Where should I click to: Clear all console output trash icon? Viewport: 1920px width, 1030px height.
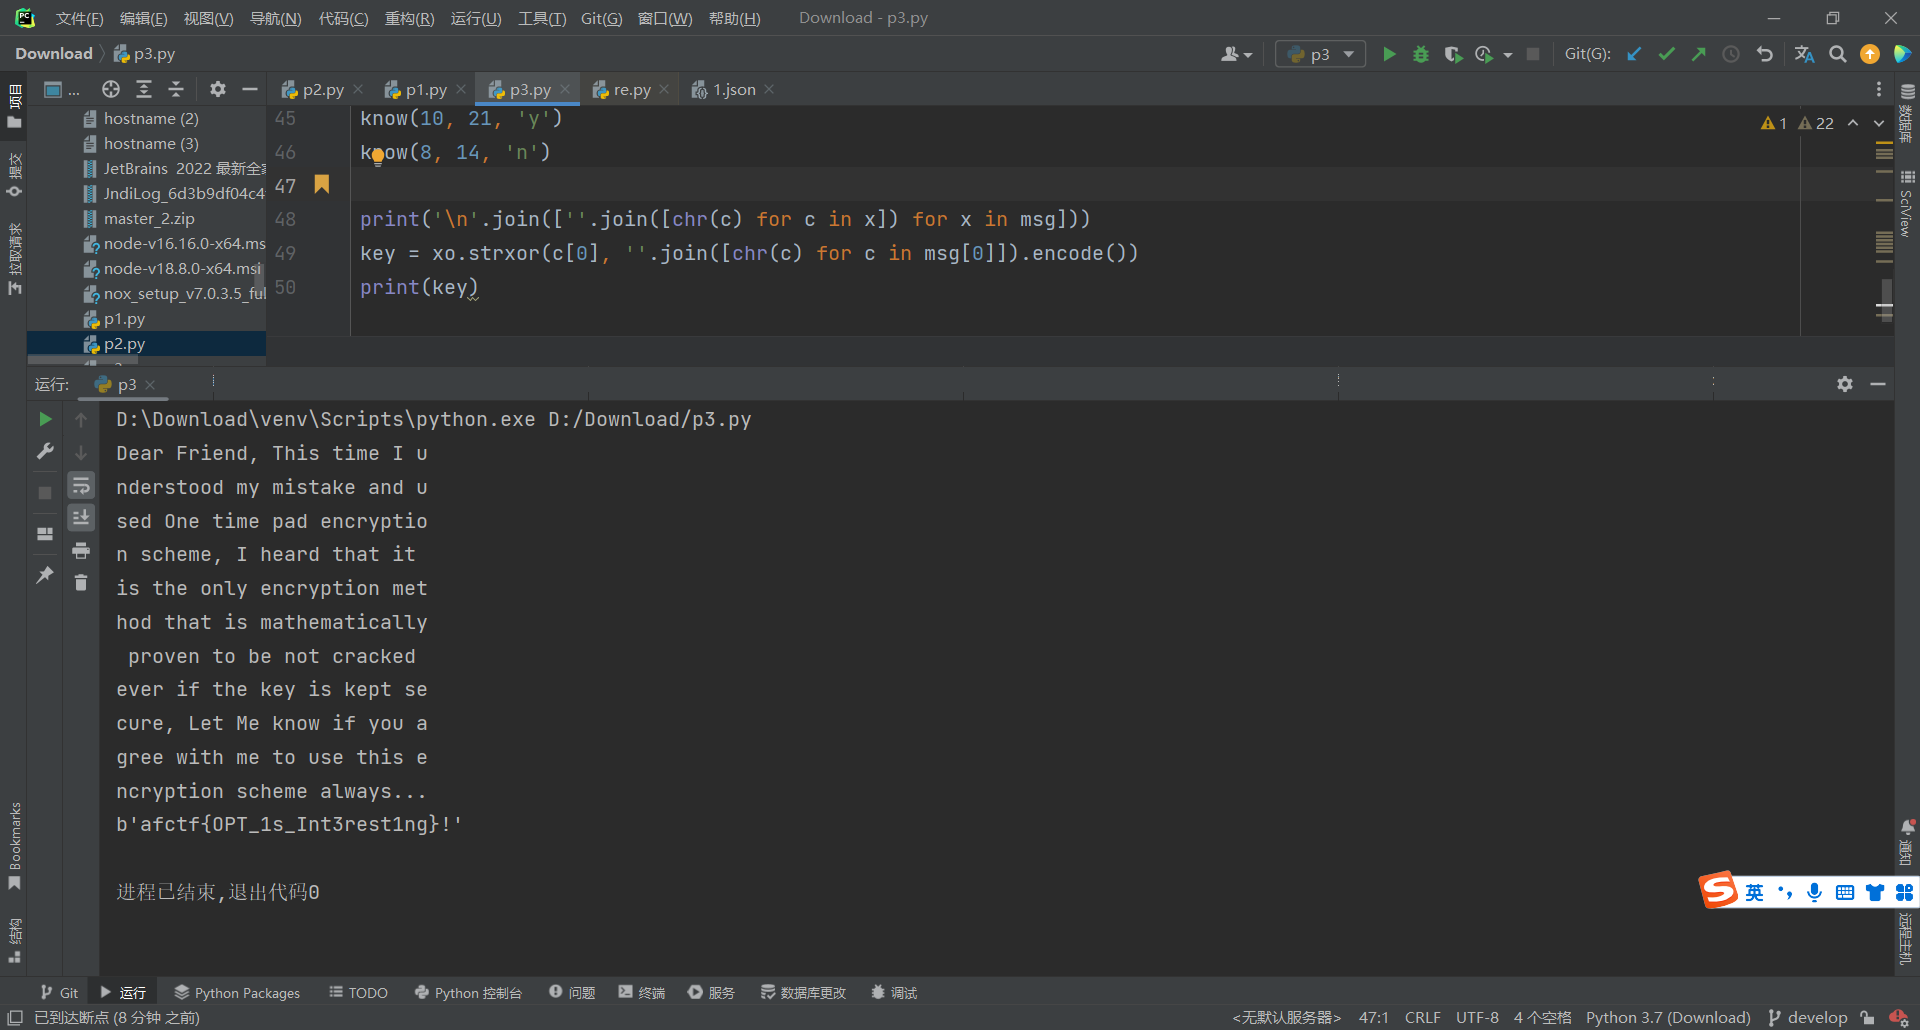(x=81, y=583)
